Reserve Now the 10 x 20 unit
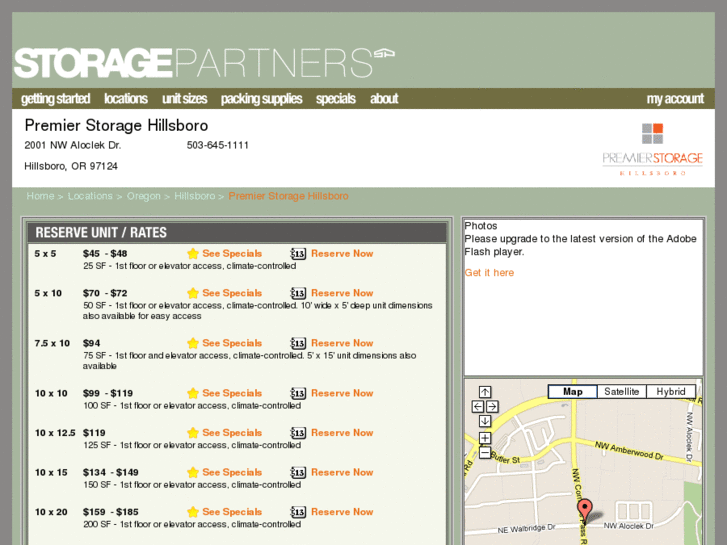This screenshot has width=727, height=545. pos(342,512)
